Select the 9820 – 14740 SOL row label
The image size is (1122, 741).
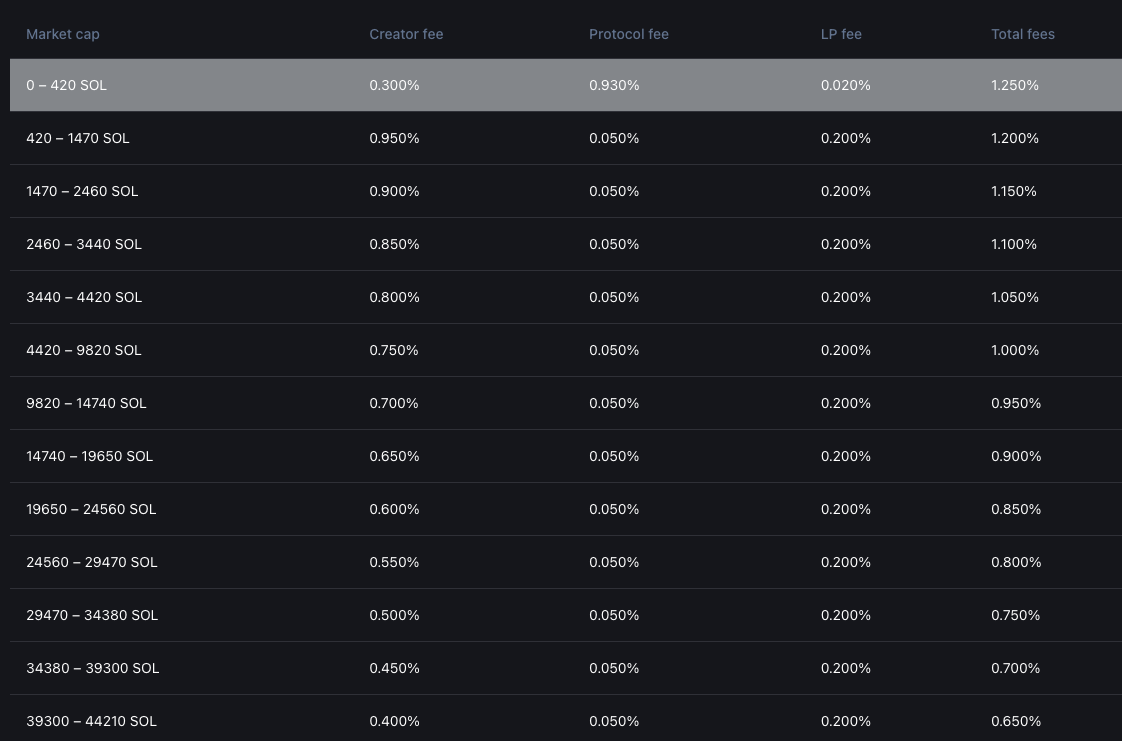tap(86, 403)
